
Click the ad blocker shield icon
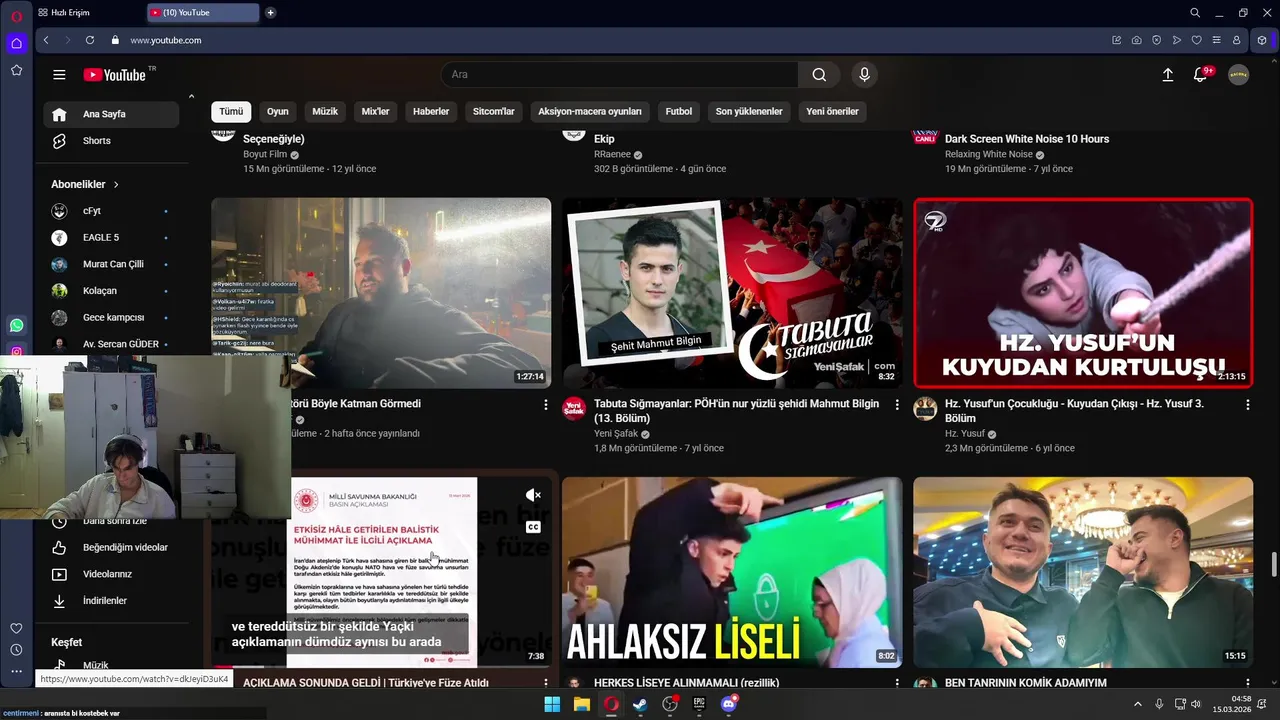tap(1156, 40)
